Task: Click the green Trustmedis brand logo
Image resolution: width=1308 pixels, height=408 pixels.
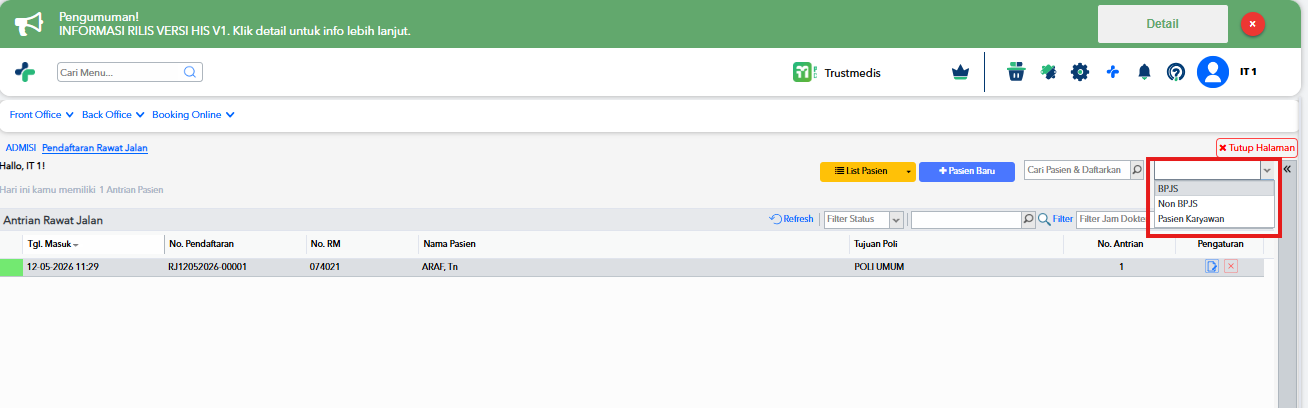Action: [x=803, y=72]
